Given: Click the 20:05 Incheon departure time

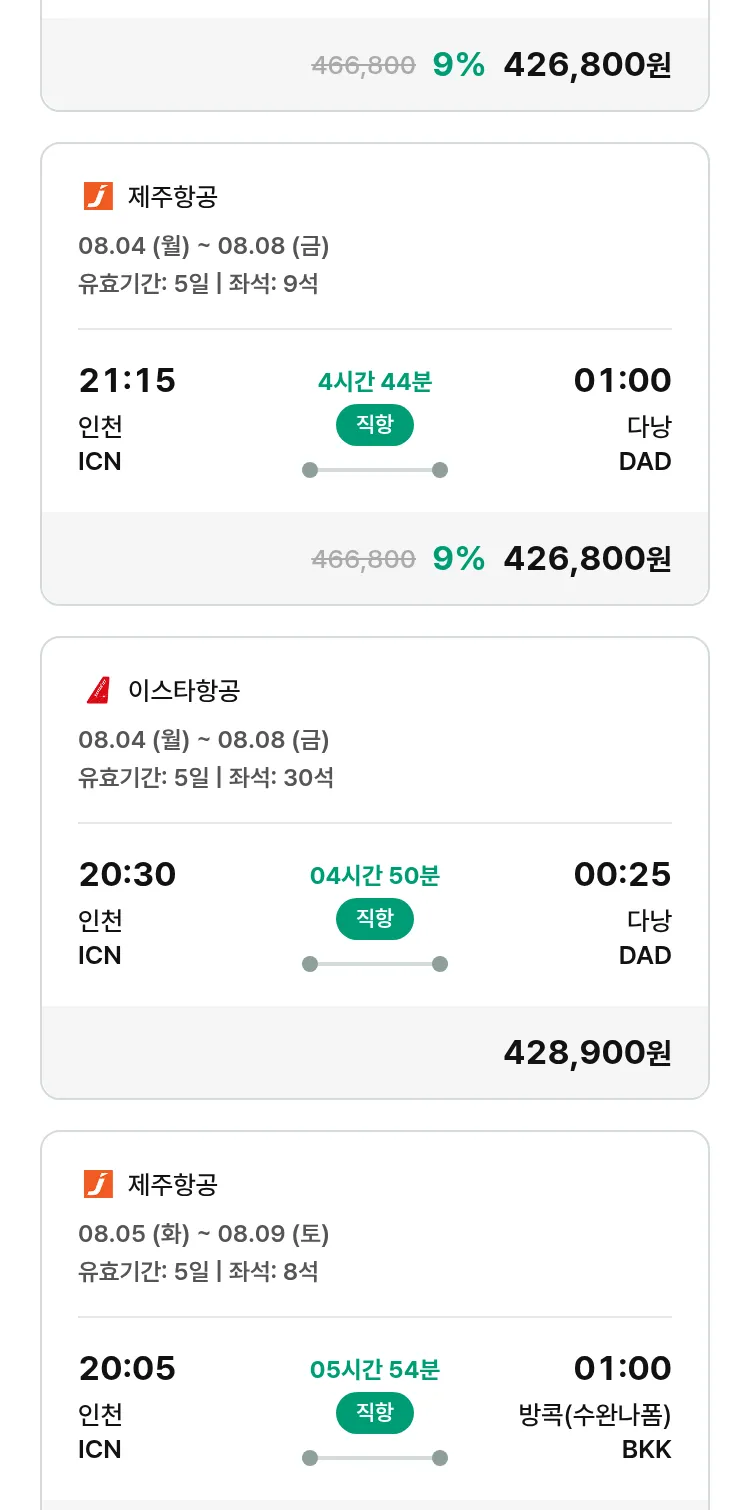Looking at the screenshot, I should [127, 1369].
